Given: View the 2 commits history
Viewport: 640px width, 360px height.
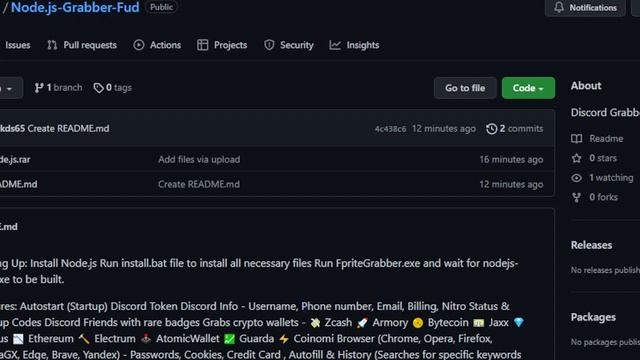Looking at the screenshot, I should pyautogui.click(x=521, y=129).
